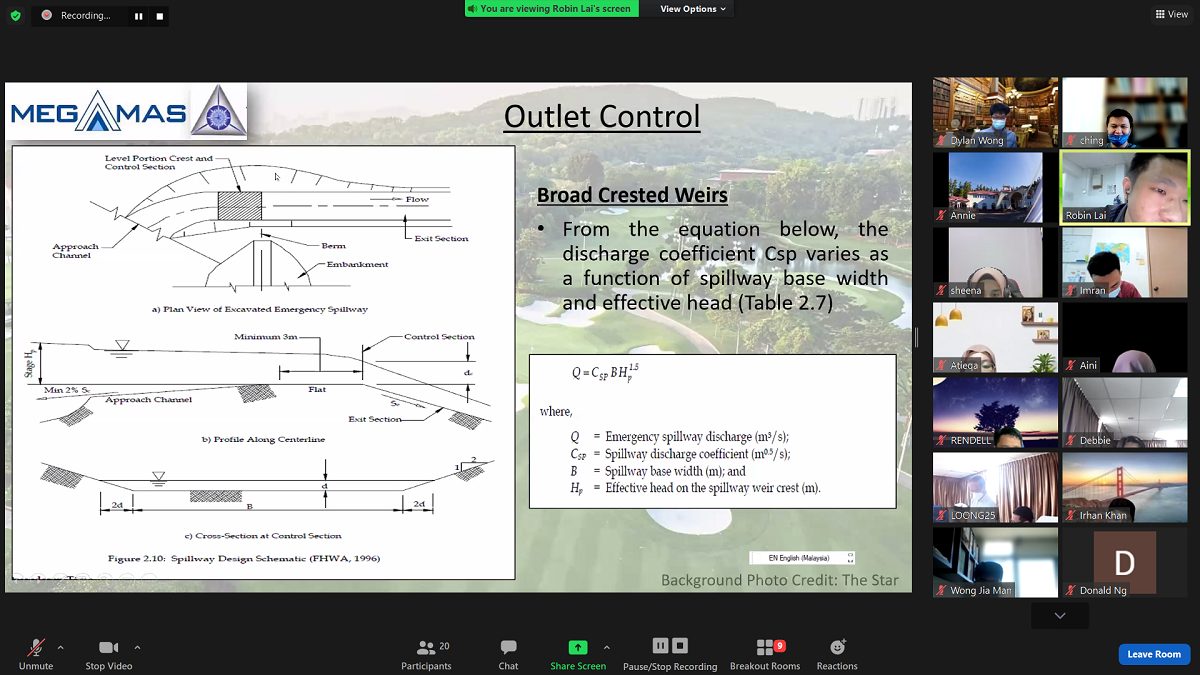Expand video options arrow next to Stop Video

[x=137, y=647]
